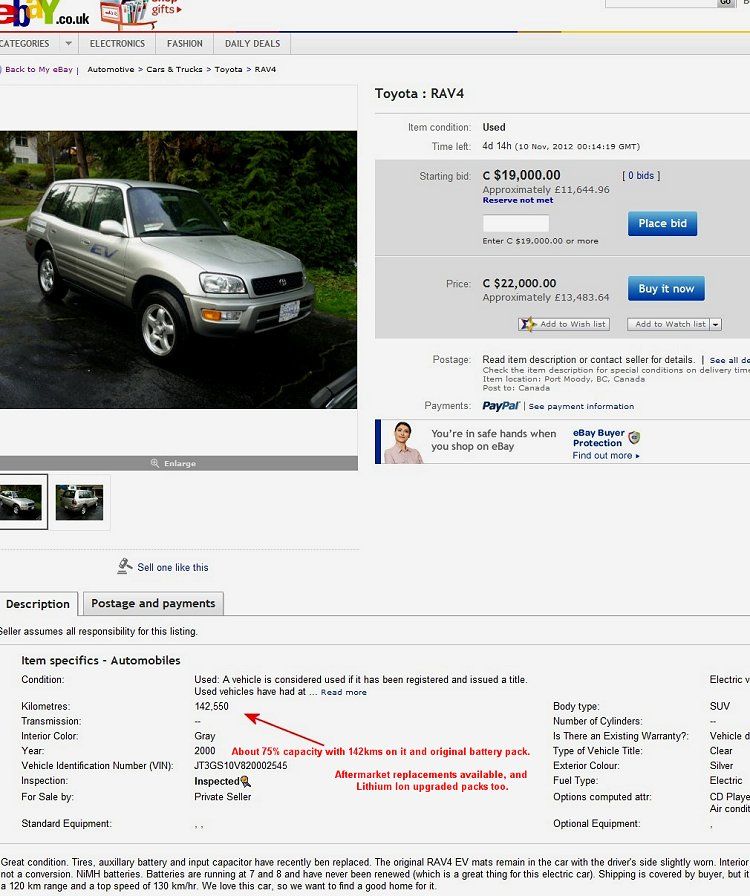Click the Inspected badge icon

pos(245,781)
